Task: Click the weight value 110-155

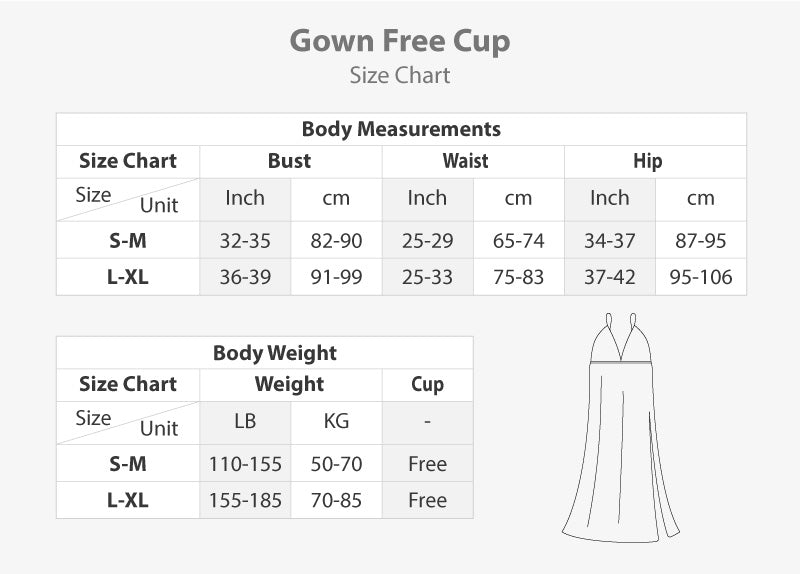Action: (245, 464)
